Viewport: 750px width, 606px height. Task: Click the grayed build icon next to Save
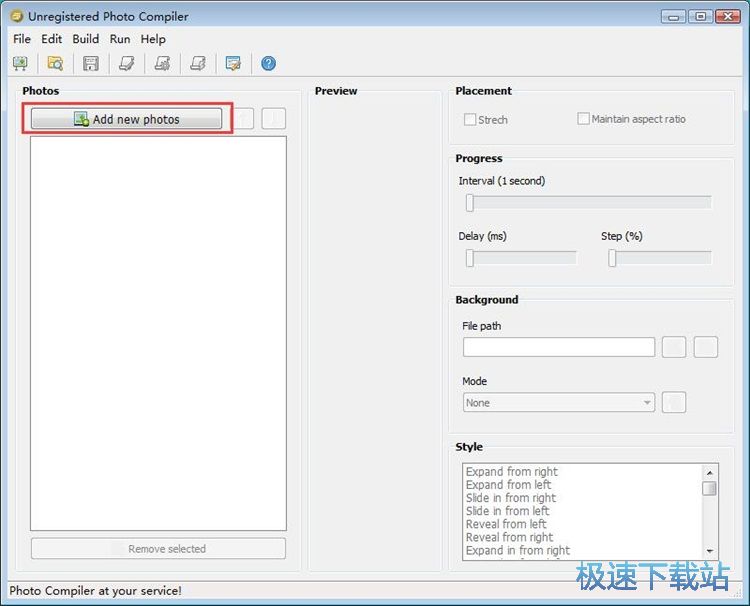[x=126, y=63]
